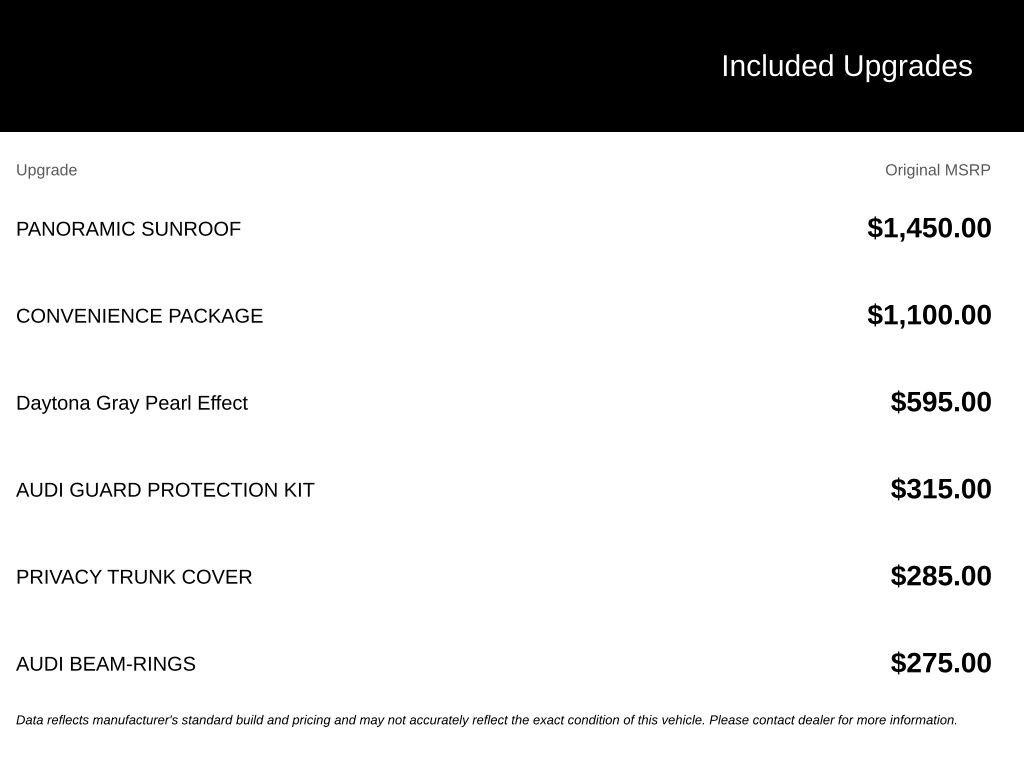Click the $1,100.00 convenience package price
This screenshot has width=1024, height=768.
pos(929,315)
